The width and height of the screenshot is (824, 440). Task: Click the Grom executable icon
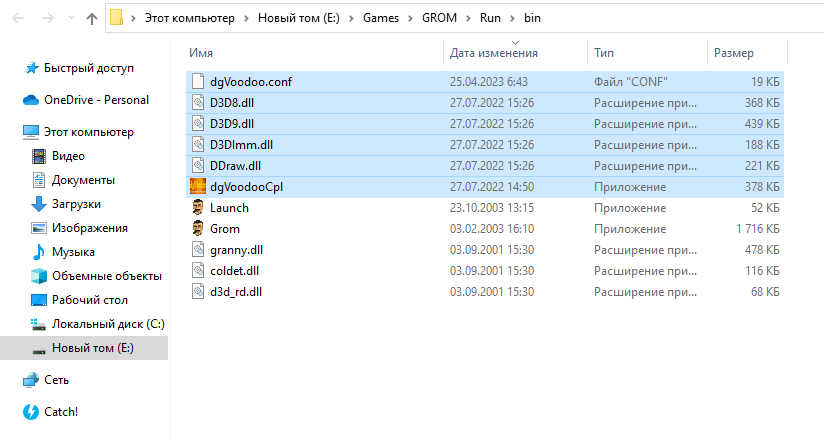(x=197, y=229)
